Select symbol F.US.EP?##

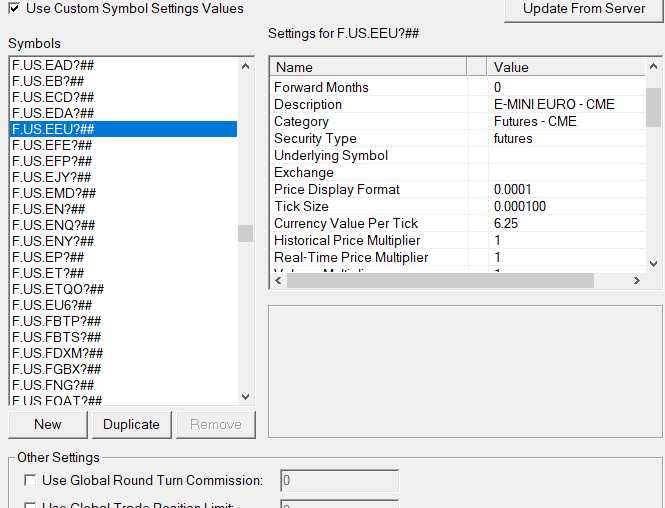(x=48, y=257)
